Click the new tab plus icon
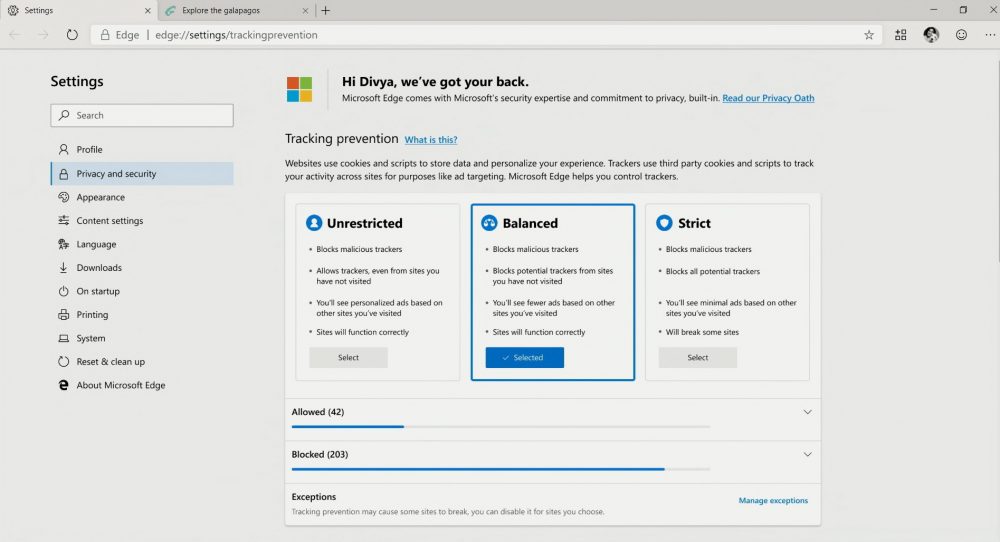This screenshot has width=1000, height=542. click(325, 11)
